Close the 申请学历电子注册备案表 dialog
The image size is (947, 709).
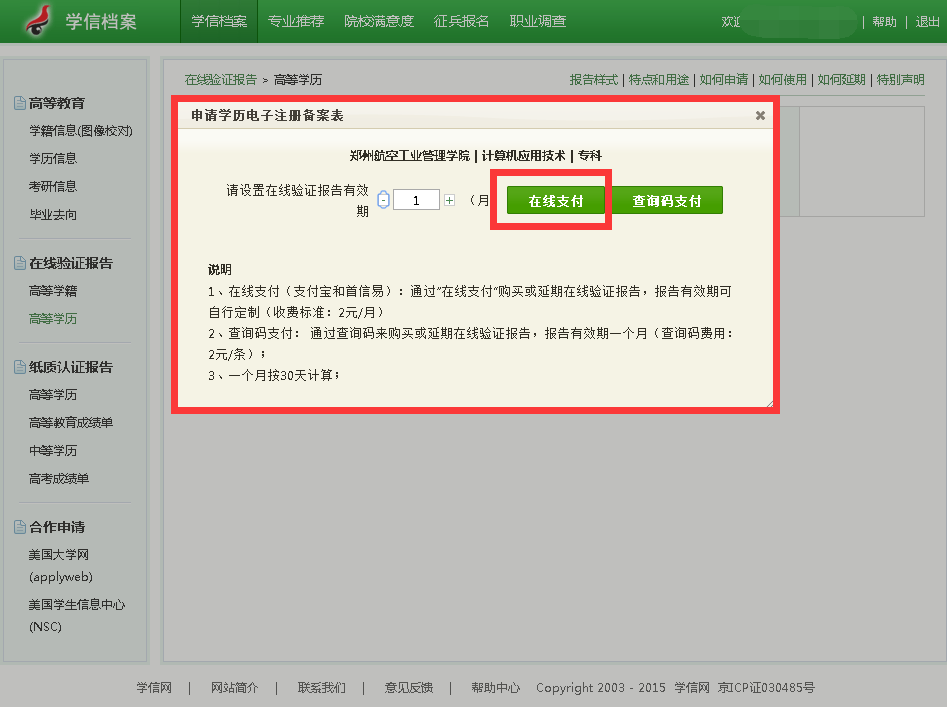[x=760, y=116]
